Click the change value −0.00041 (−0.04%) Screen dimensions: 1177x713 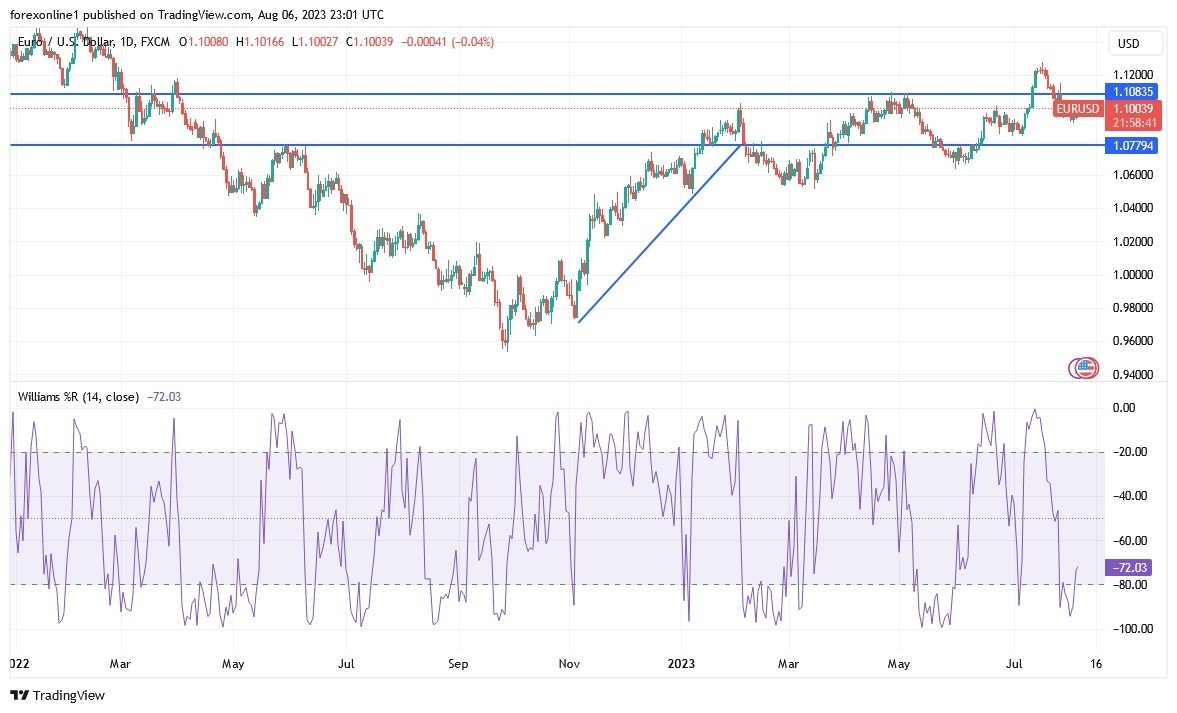[x=447, y=42]
